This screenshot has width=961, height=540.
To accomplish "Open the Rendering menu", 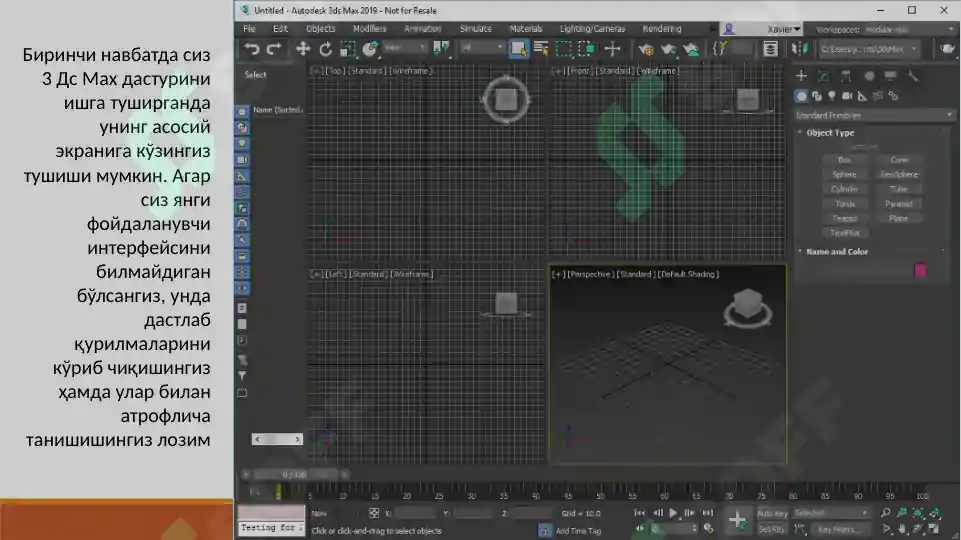I will 662,29.
